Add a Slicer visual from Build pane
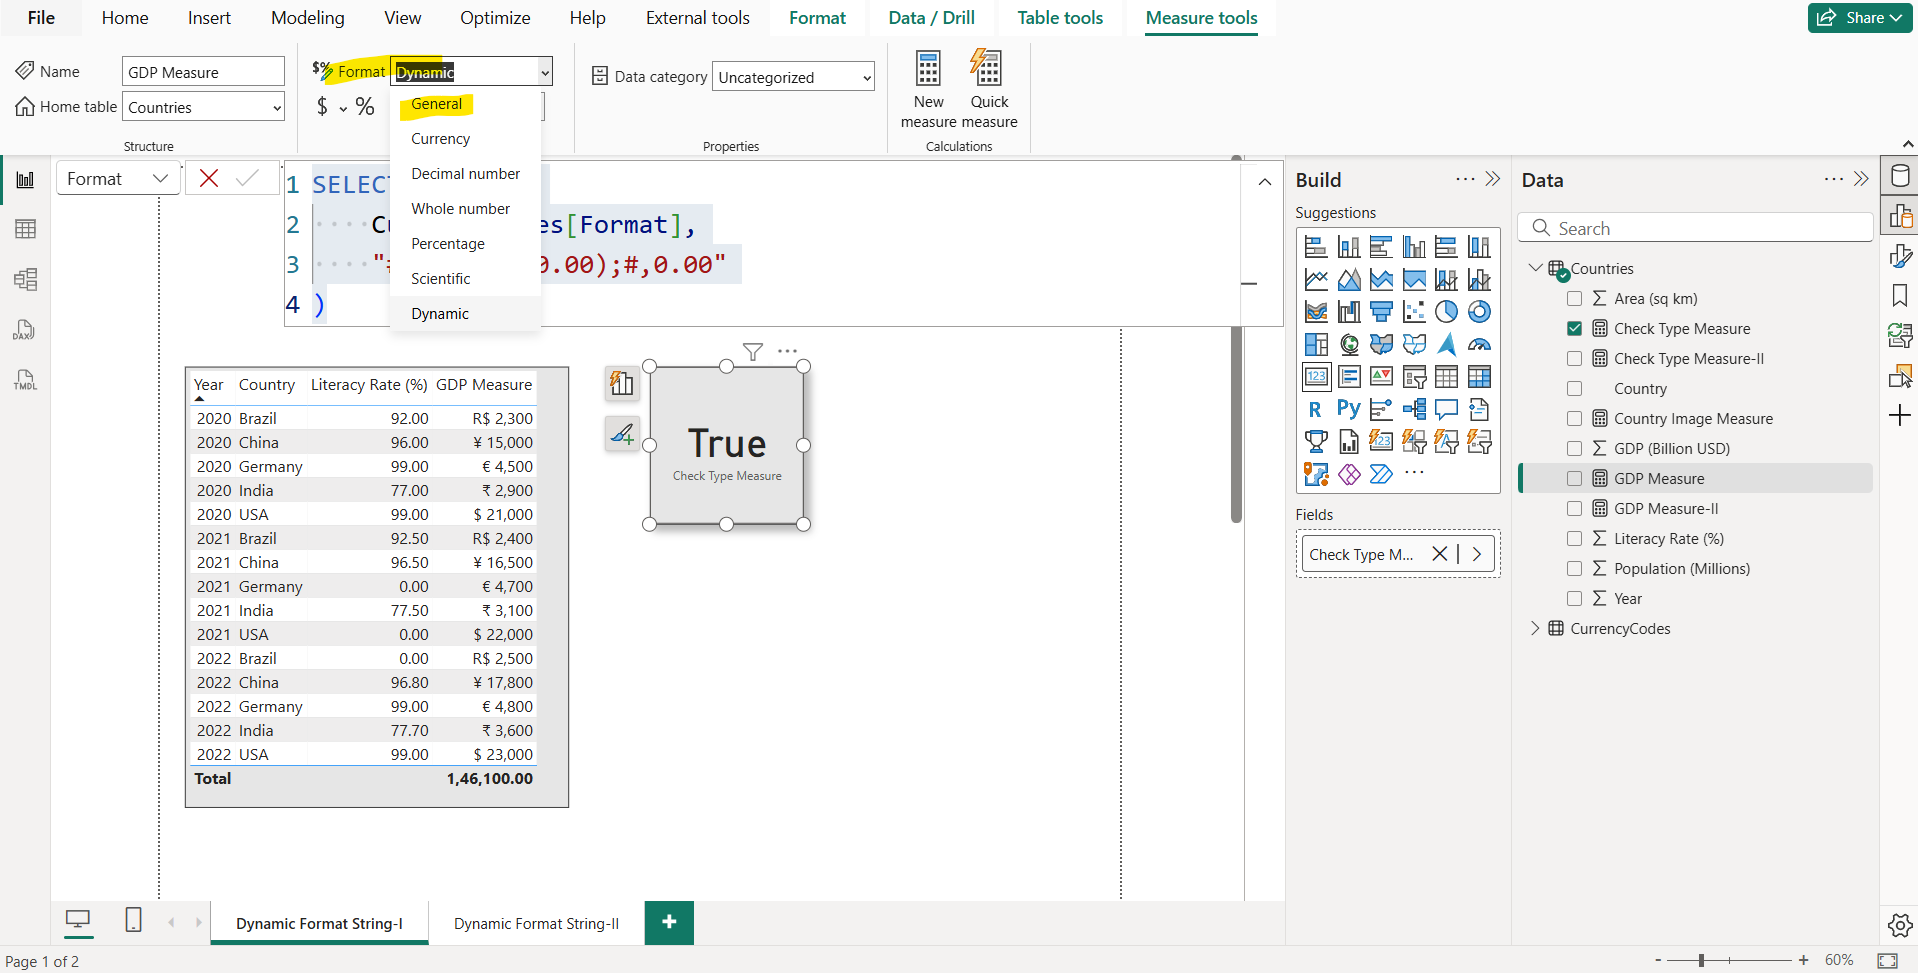 click(1414, 376)
